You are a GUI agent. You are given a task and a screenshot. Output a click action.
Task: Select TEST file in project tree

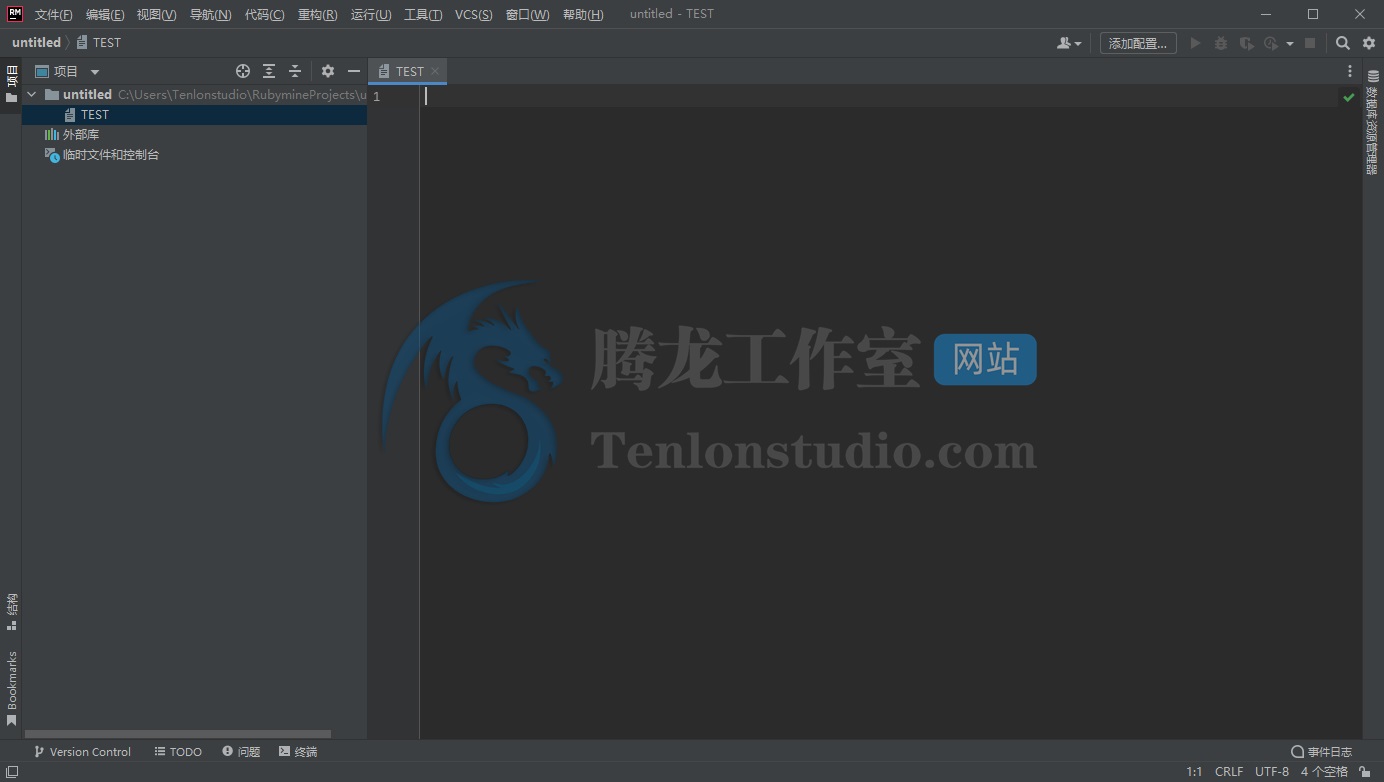tap(195, 115)
